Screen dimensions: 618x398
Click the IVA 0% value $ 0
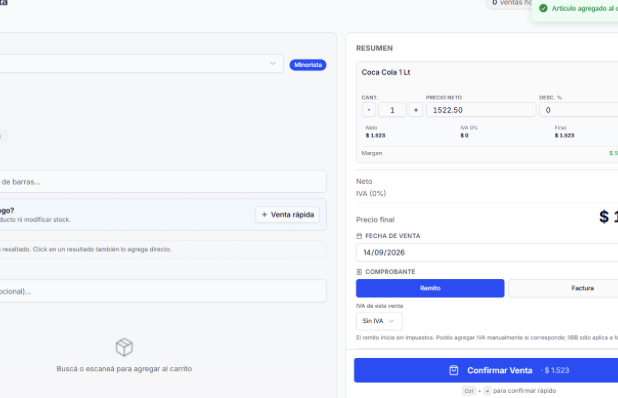pyautogui.click(x=464, y=136)
